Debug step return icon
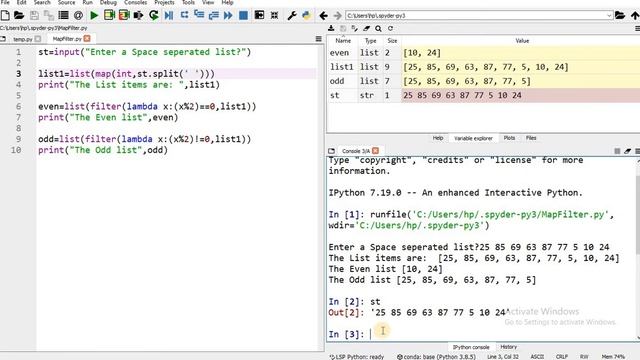640x360 pixels. coord(213,16)
